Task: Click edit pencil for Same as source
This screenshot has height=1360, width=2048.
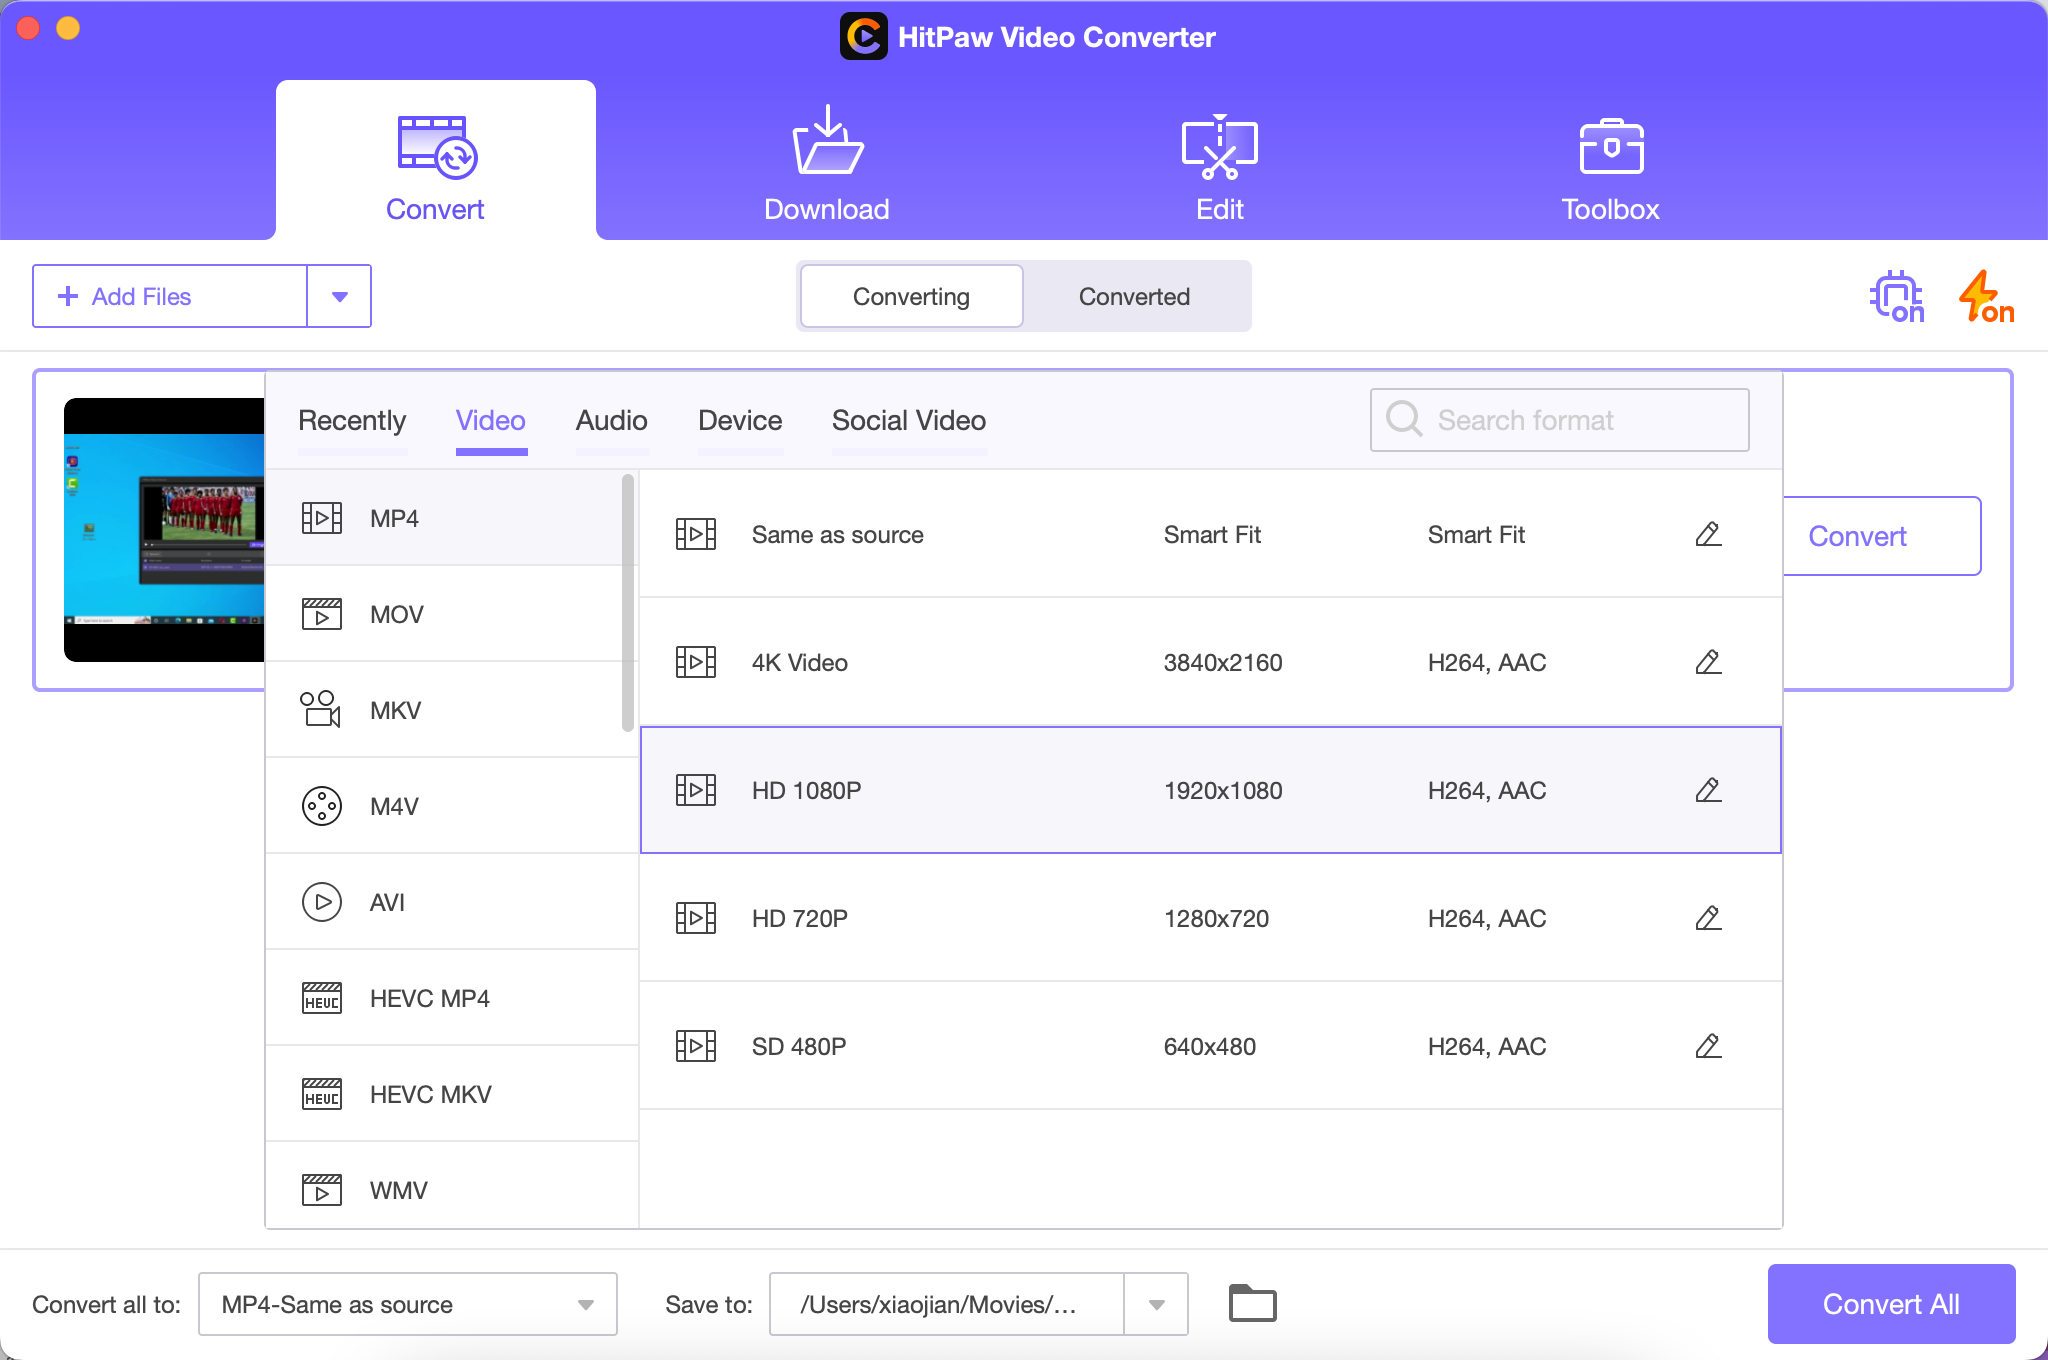Action: click(1708, 534)
